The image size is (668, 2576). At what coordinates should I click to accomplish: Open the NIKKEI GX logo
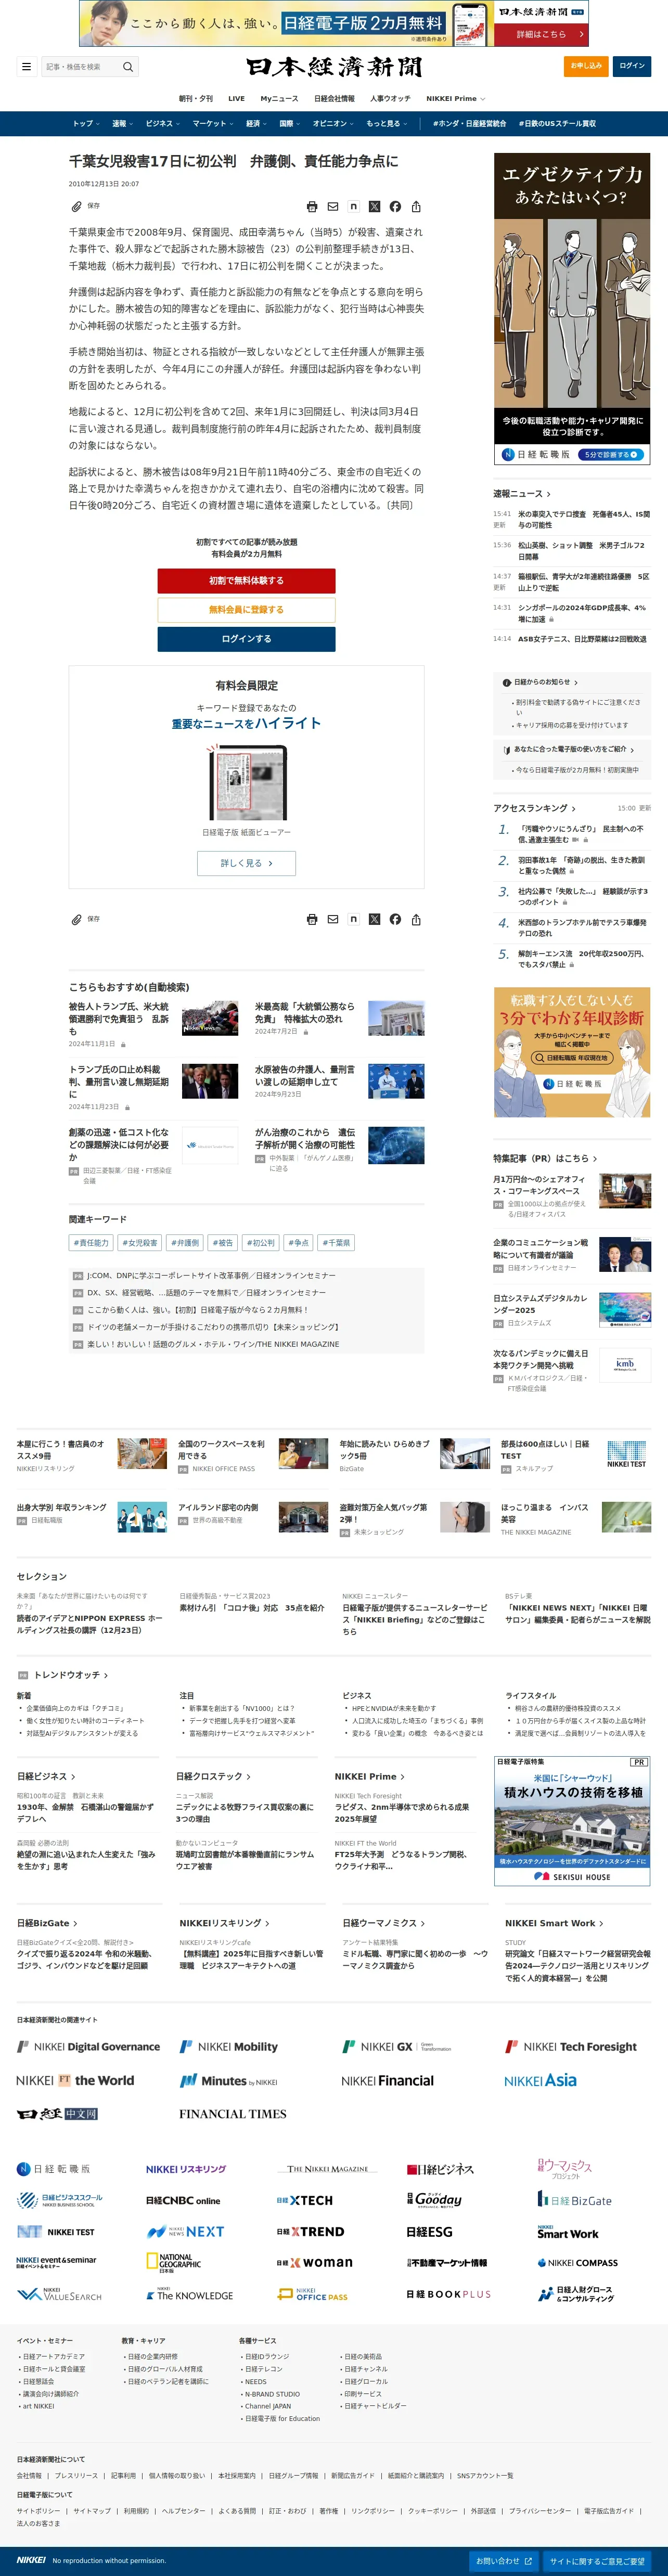point(397,2047)
